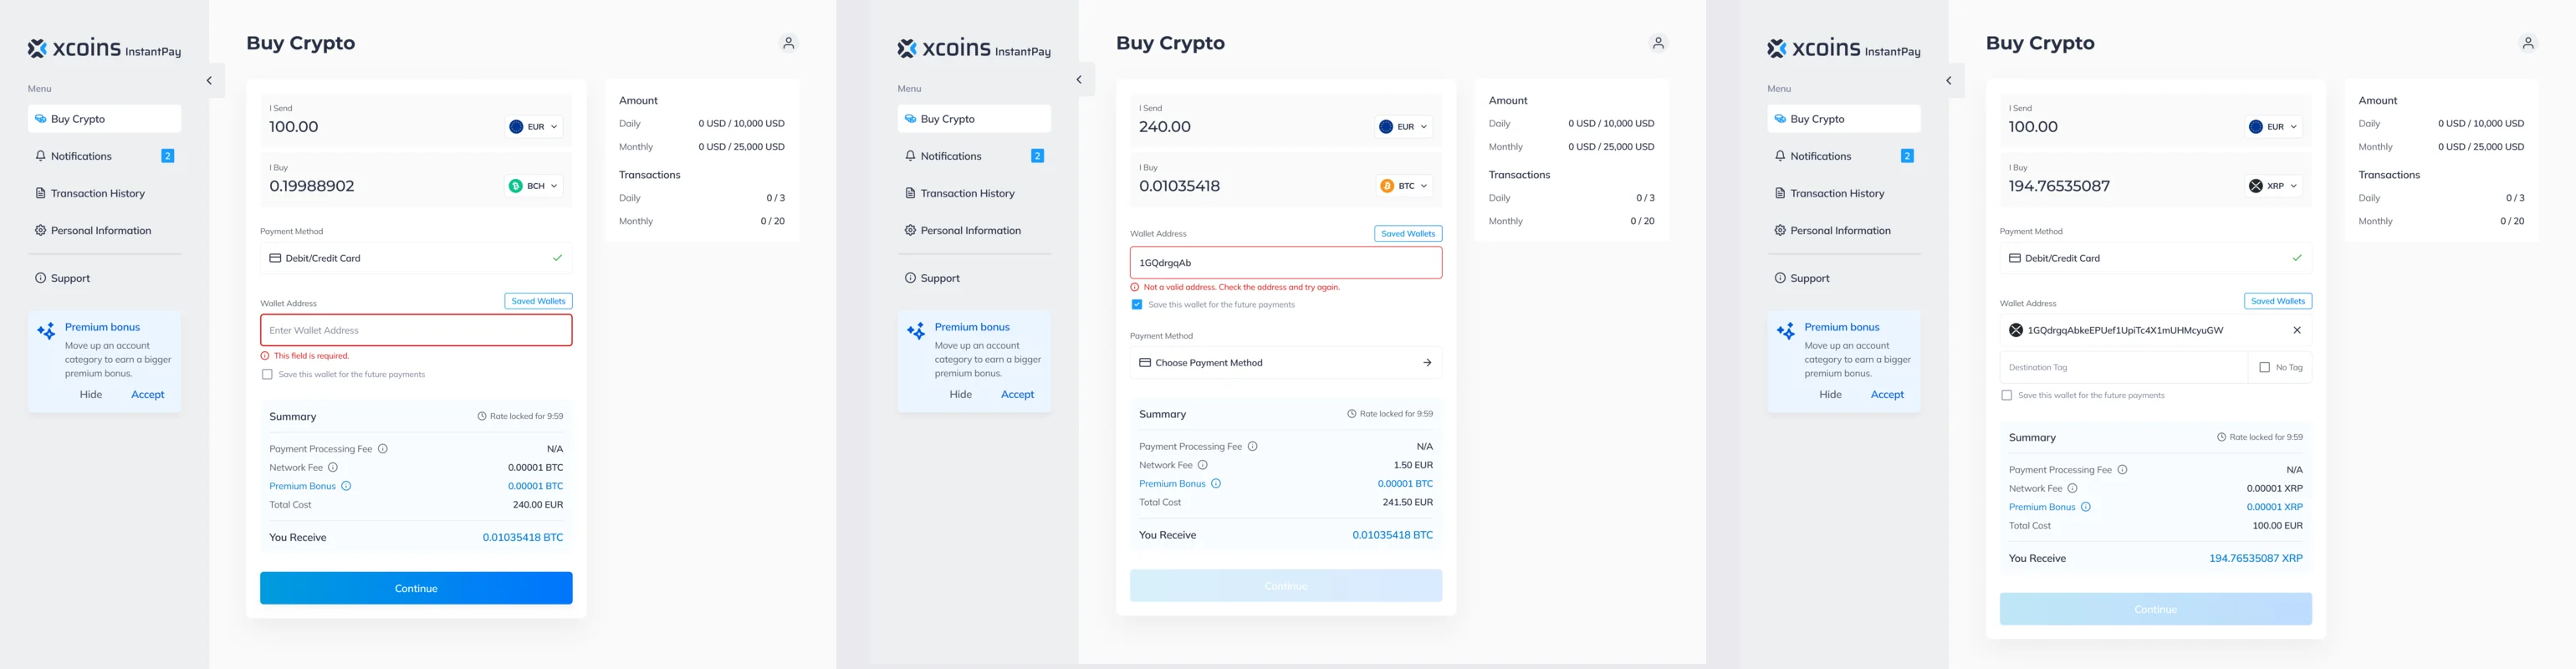The width and height of the screenshot is (2576, 669).
Task: Click the xcoins logo on the XRP screen
Action: pos(1844,48)
